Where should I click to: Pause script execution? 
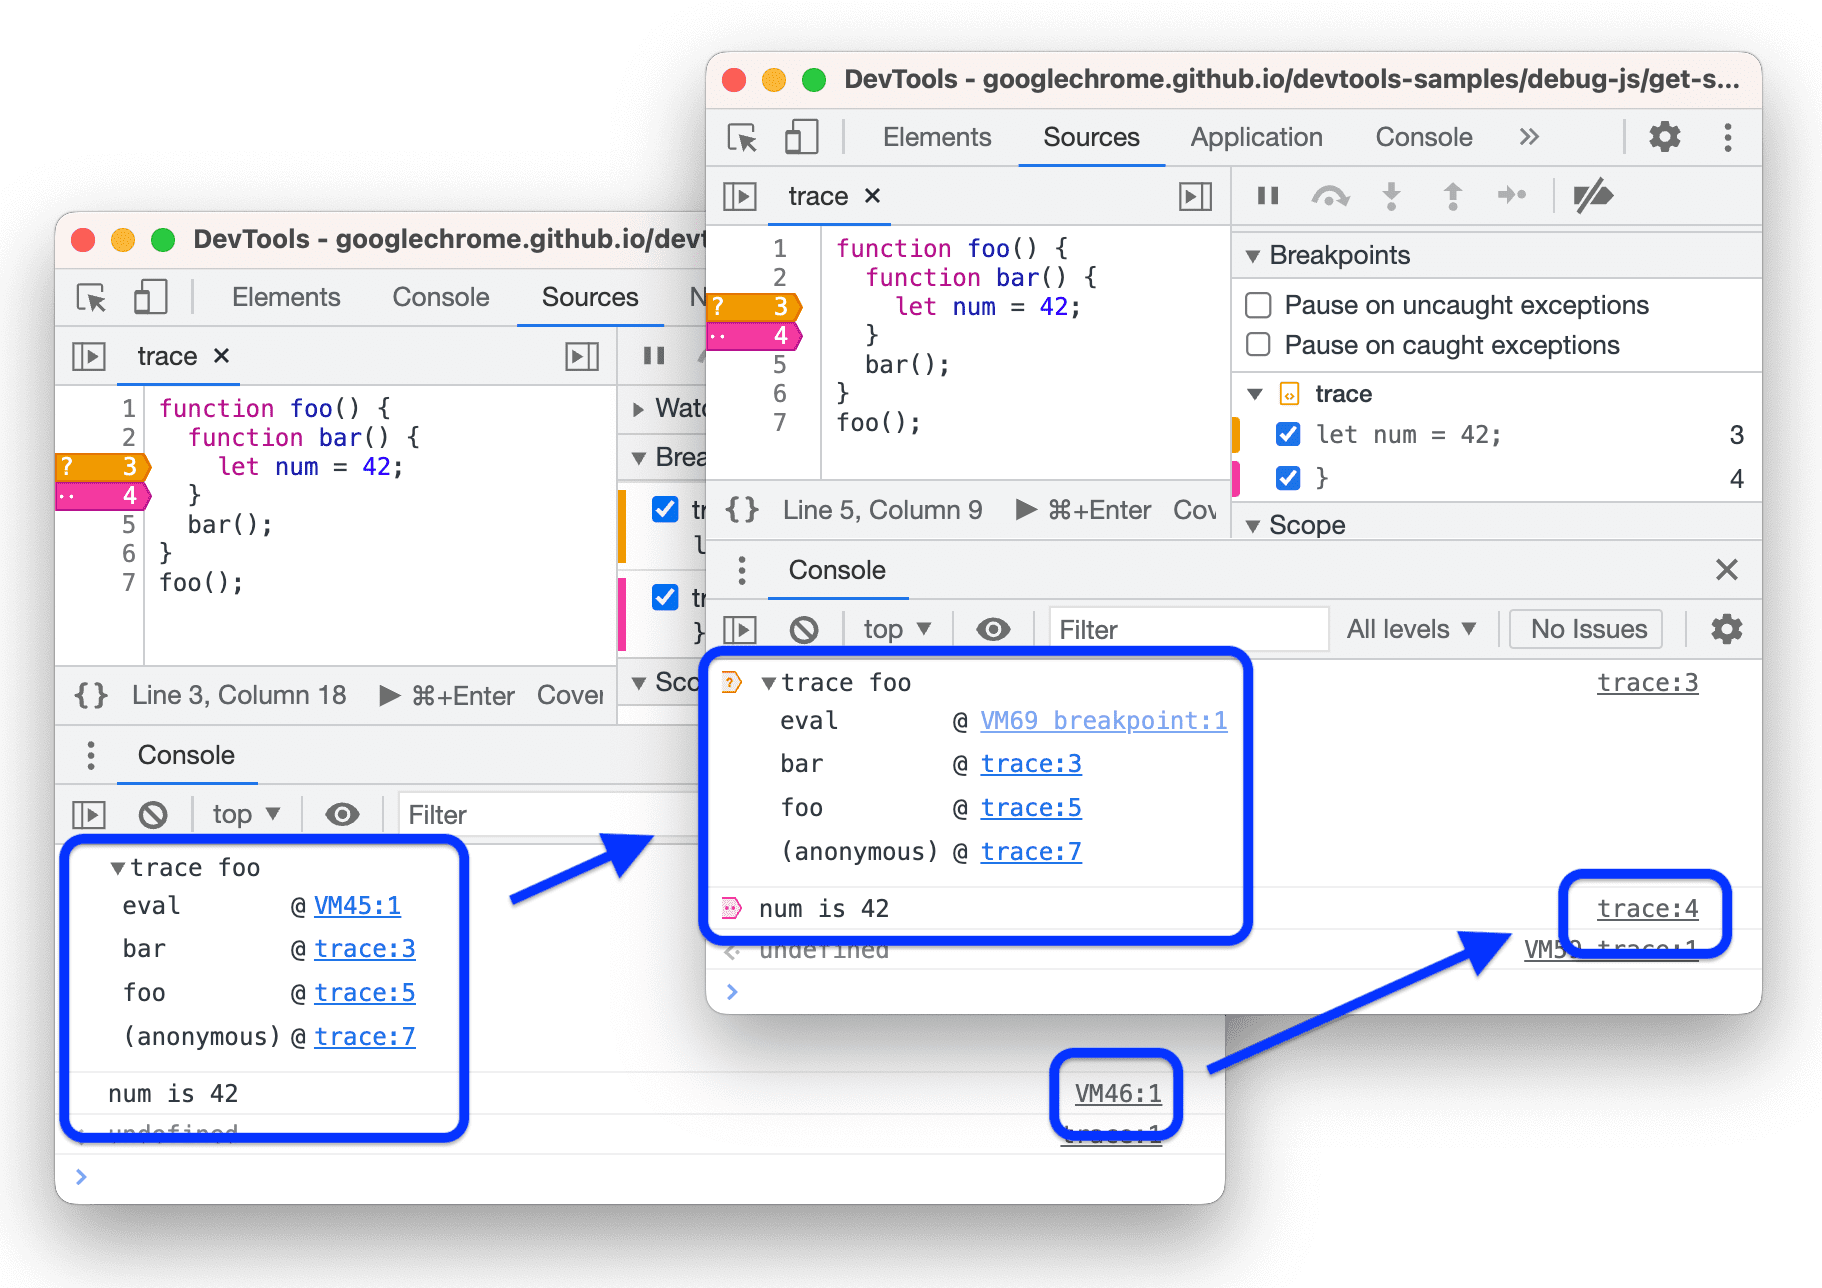click(x=1266, y=196)
